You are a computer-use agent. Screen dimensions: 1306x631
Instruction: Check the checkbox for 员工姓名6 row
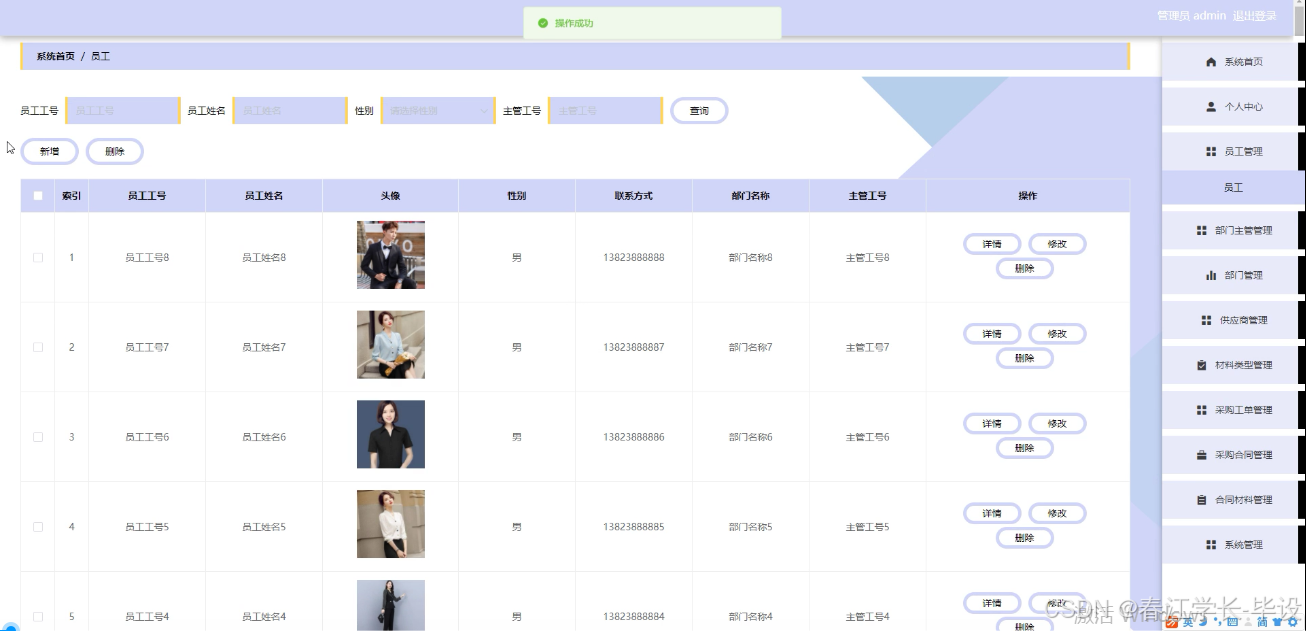click(x=37, y=436)
